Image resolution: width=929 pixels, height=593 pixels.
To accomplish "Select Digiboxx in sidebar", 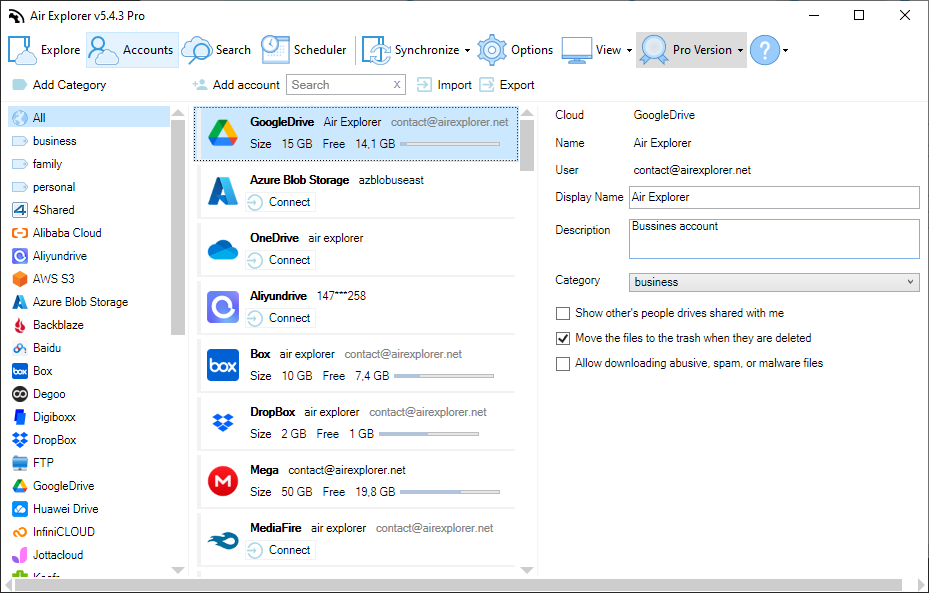I will (89, 417).
